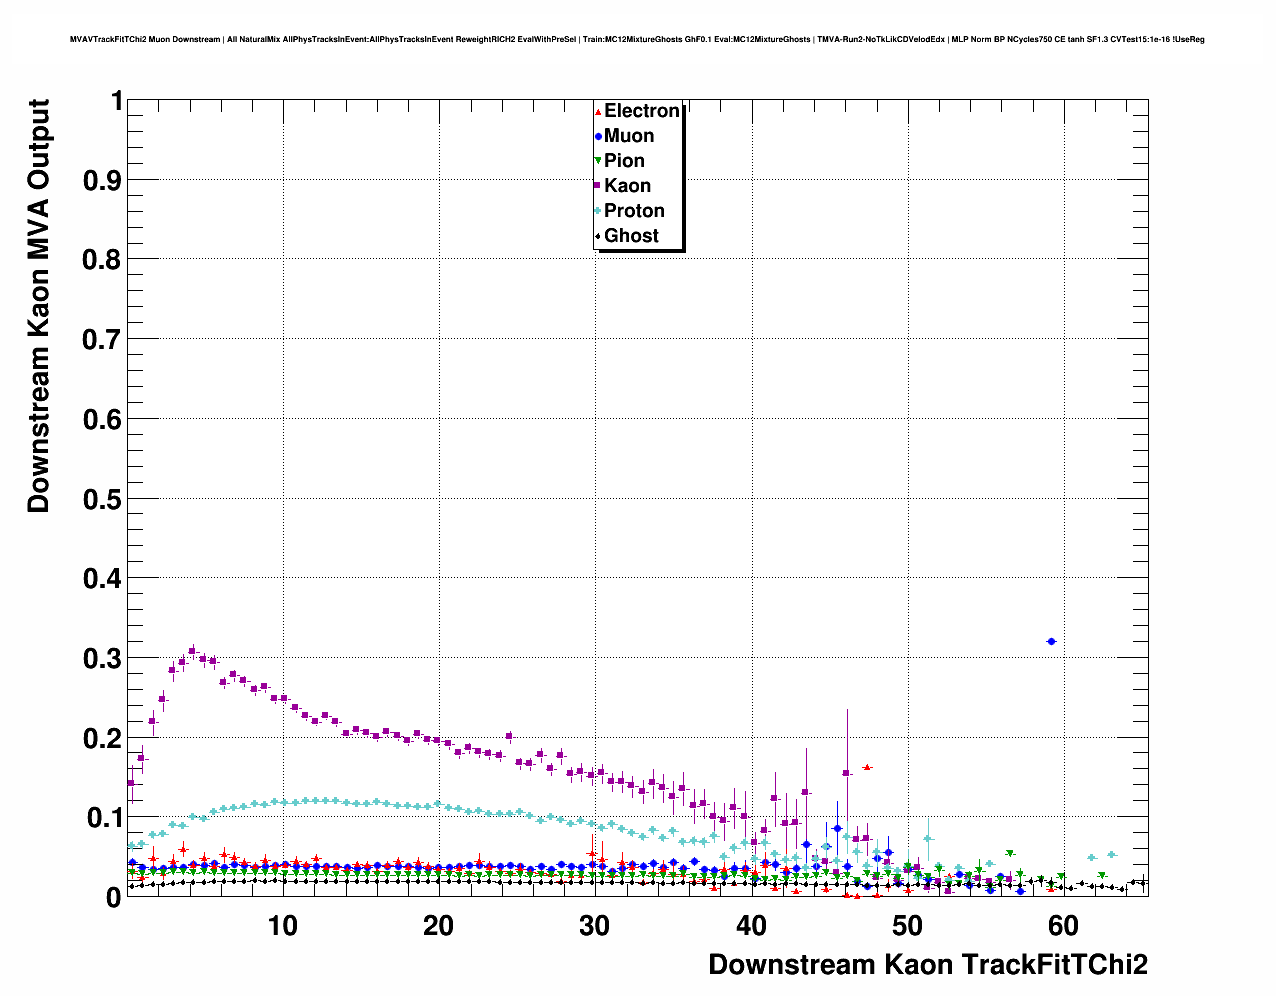Click the y-axis tick label 0.5
Viewport: 1276px width, 996px height.
(103, 499)
